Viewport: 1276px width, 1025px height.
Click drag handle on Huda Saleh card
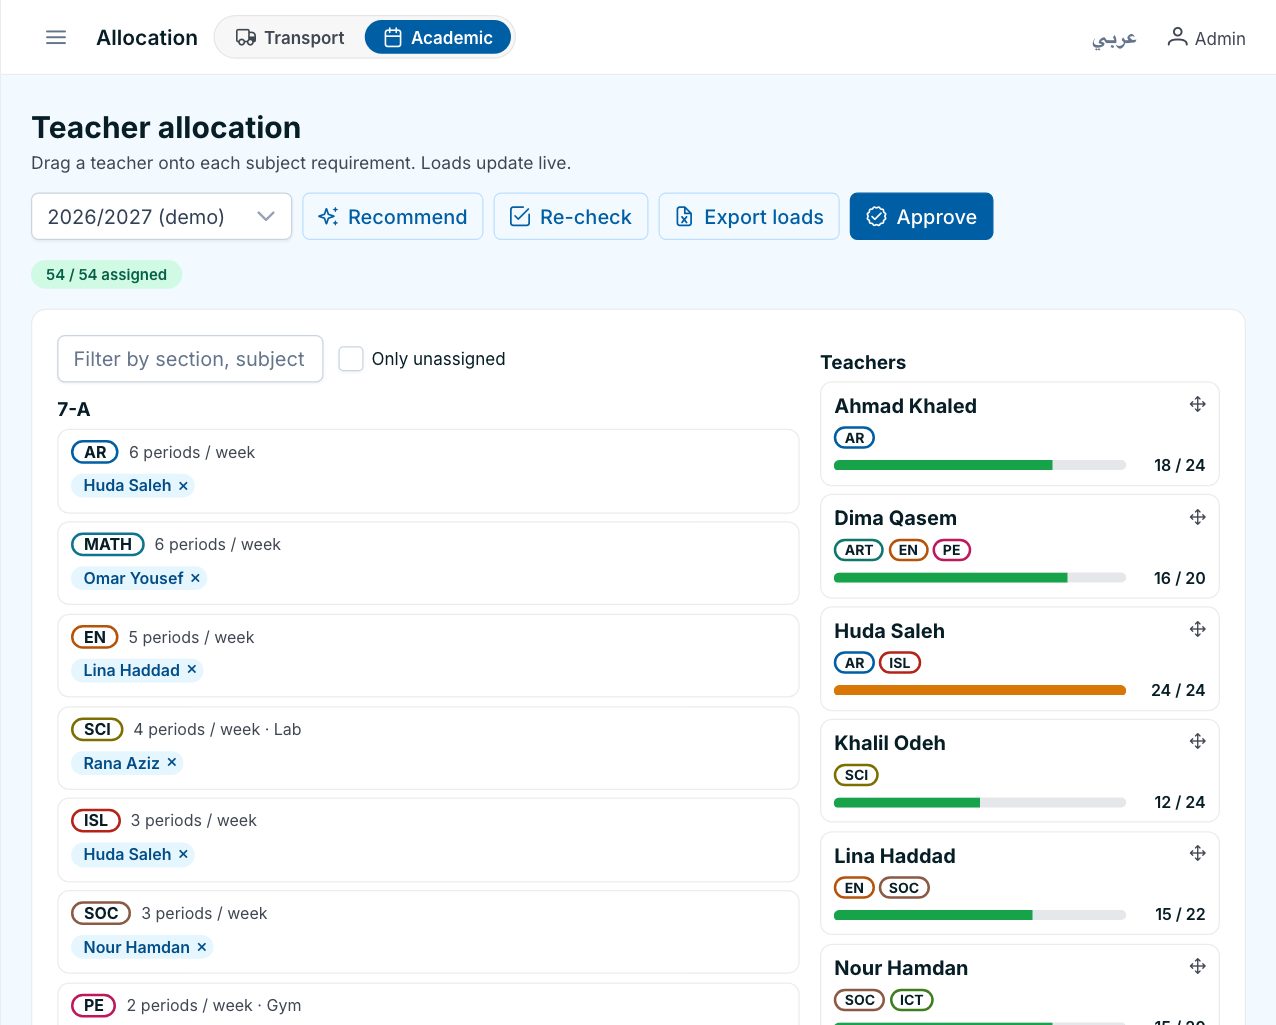1197,629
